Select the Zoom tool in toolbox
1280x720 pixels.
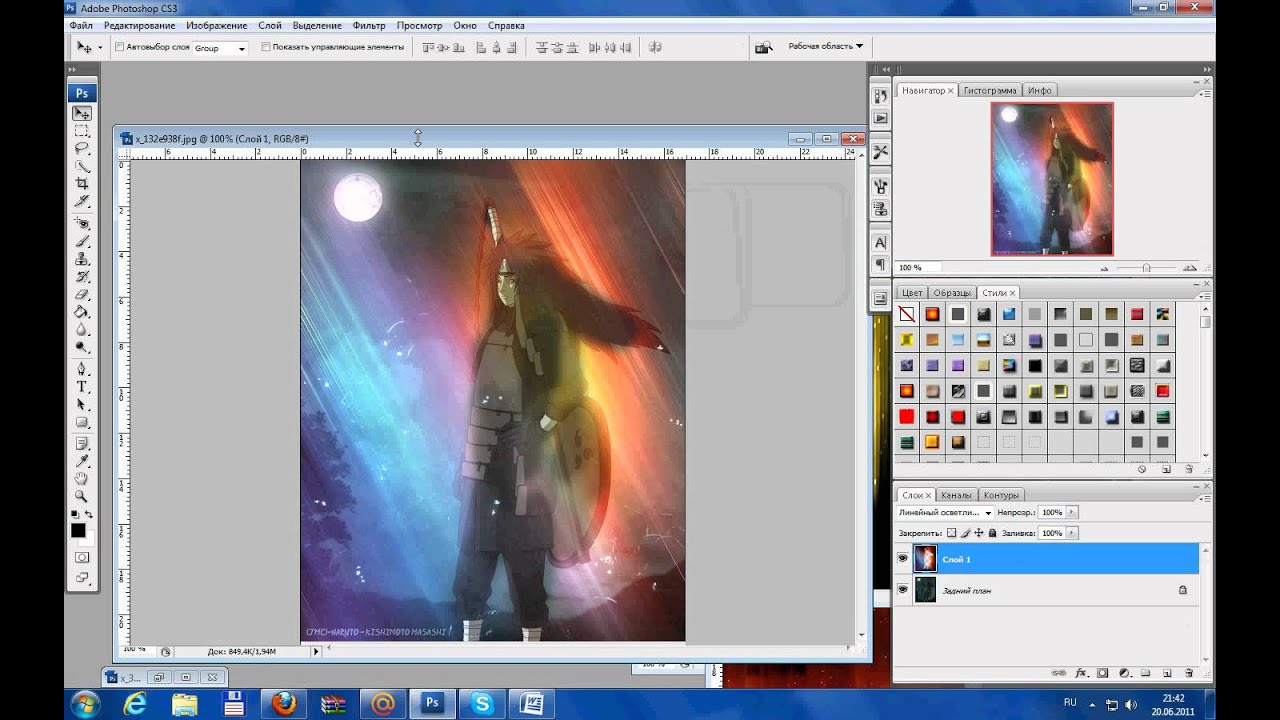point(82,496)
